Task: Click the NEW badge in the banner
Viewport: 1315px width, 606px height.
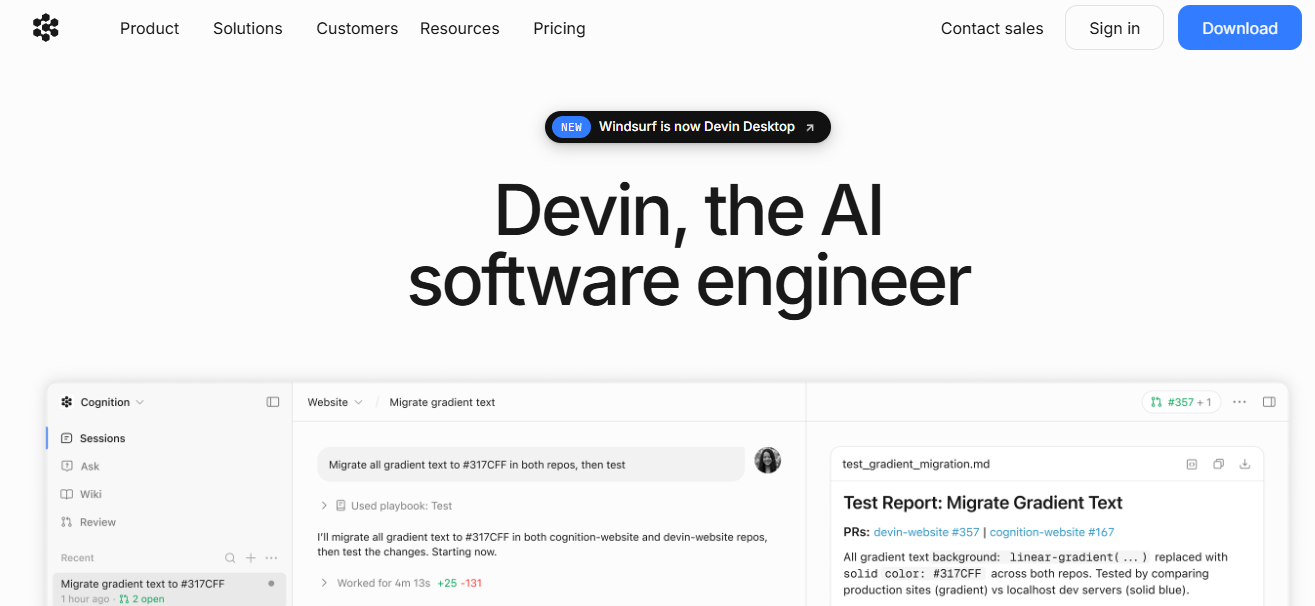Action: point(571,127)
